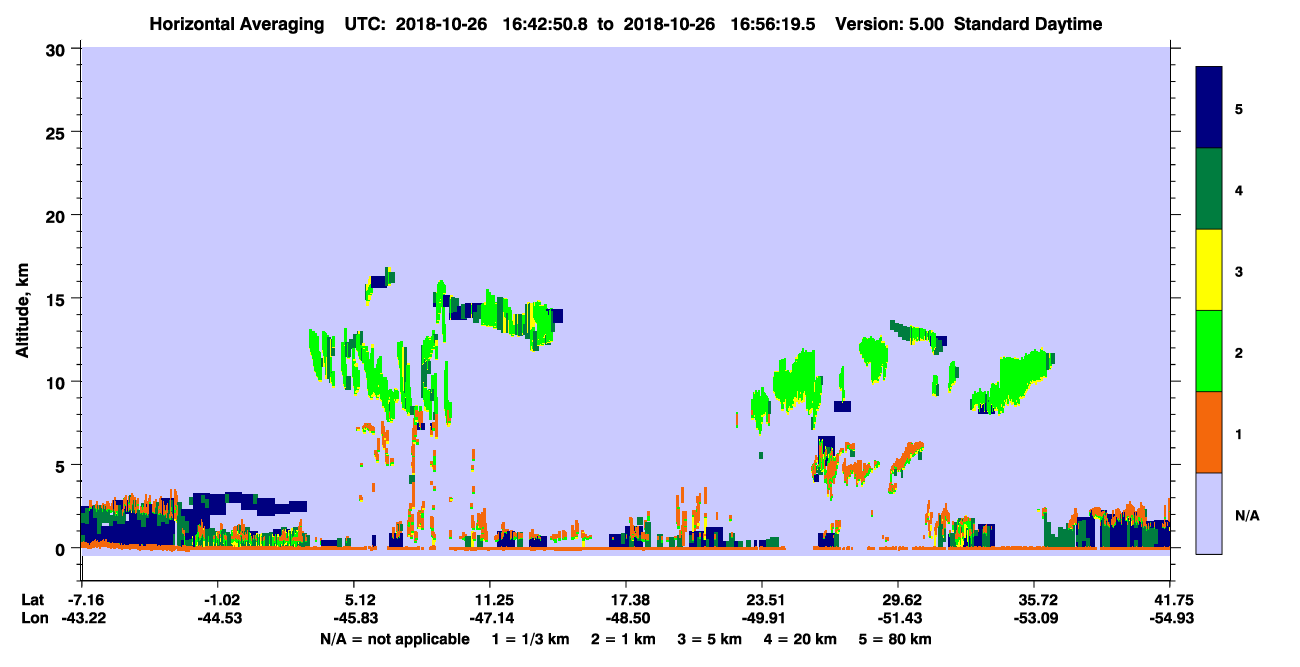Click the dark blue 80 km color swatch
Viewport: 1300px width, 667px height.
(1209, 108)
